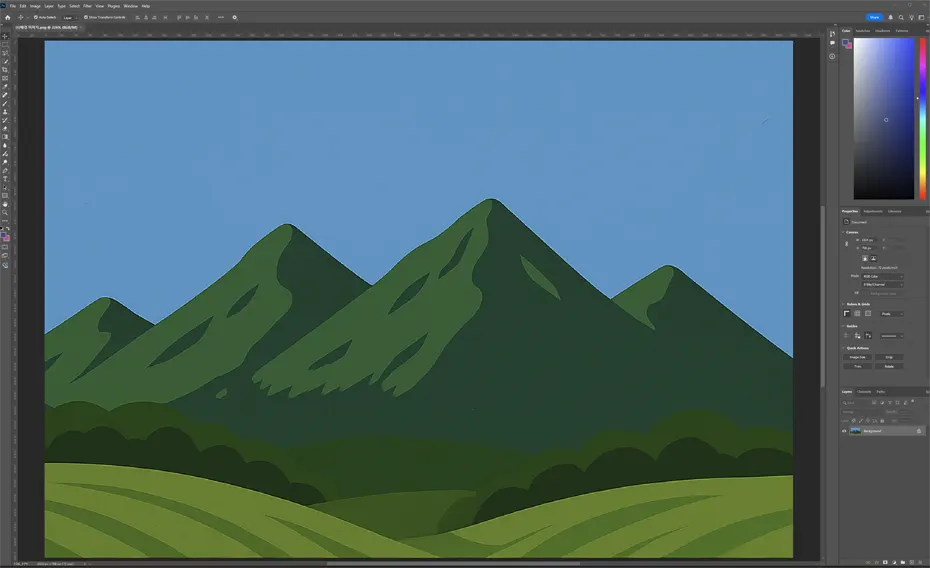Screen dimensions: 930x568
Task: Select the Clone Stamp tool
Action: coord(5,111)
